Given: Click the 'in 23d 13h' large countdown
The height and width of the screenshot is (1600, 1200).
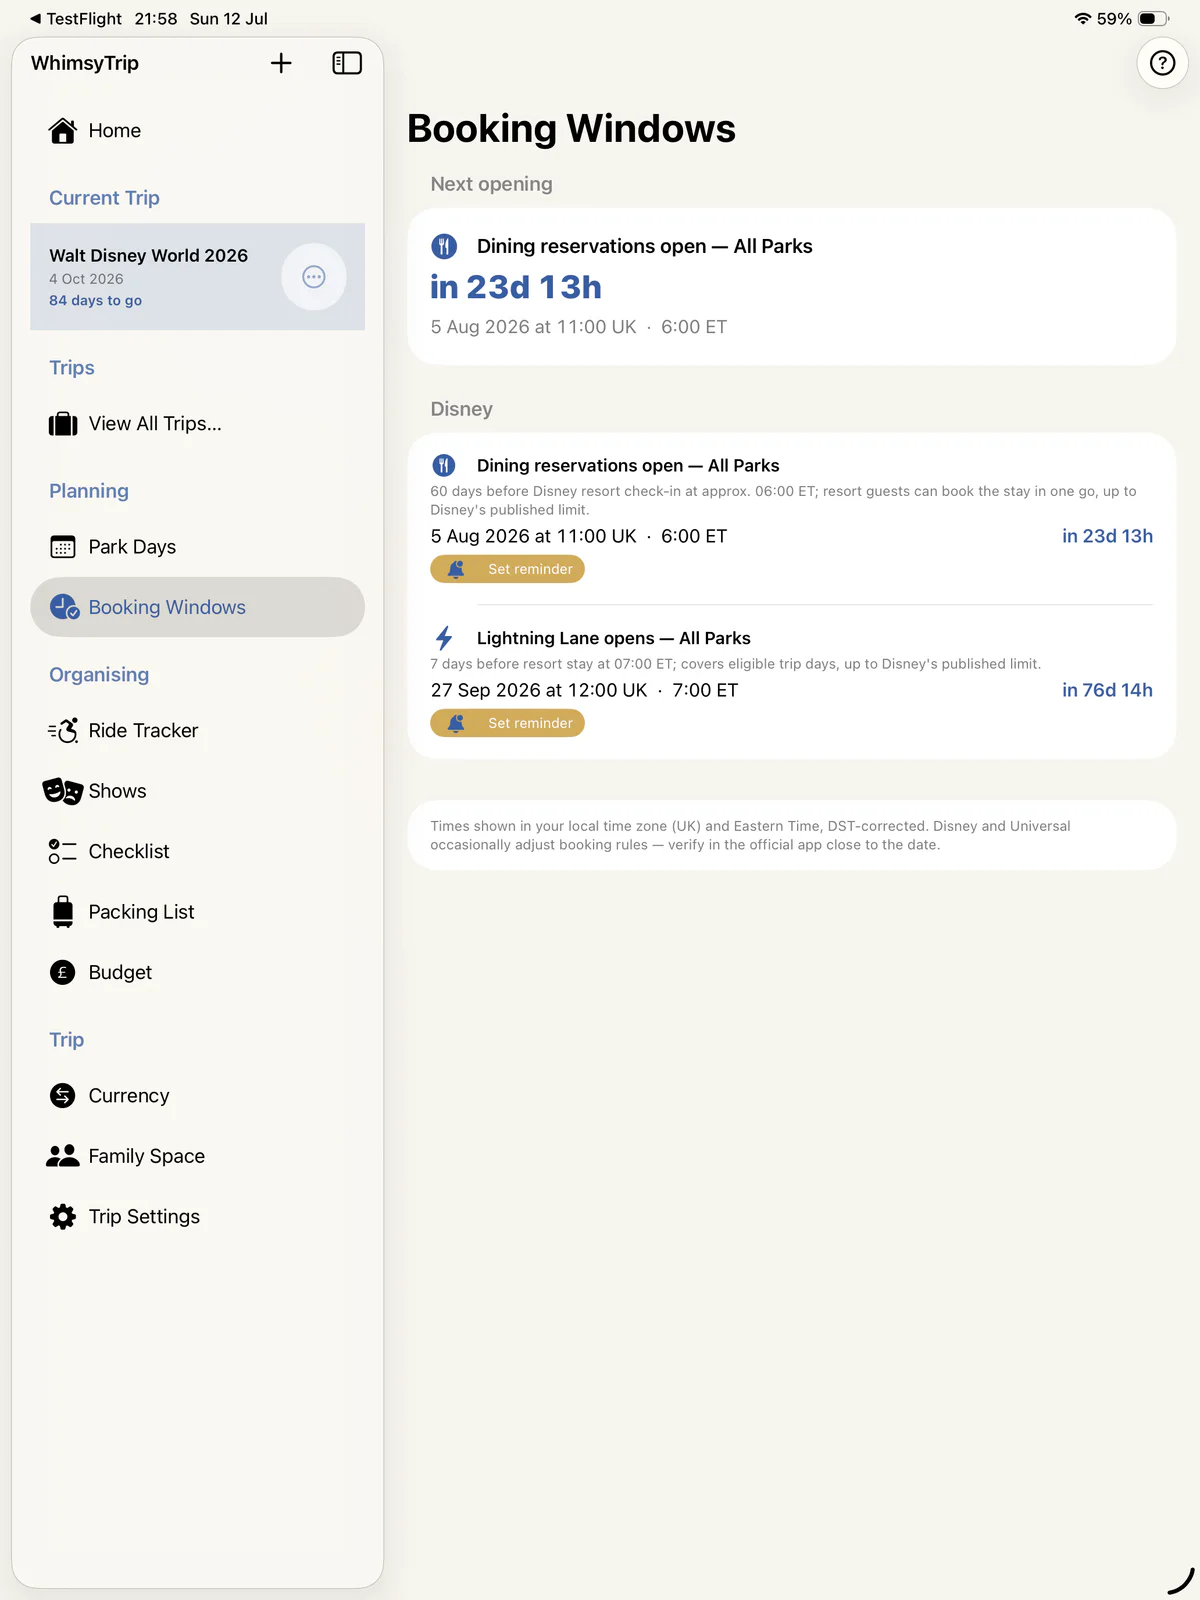Looking at the screenshot, I should click(516, 287).
